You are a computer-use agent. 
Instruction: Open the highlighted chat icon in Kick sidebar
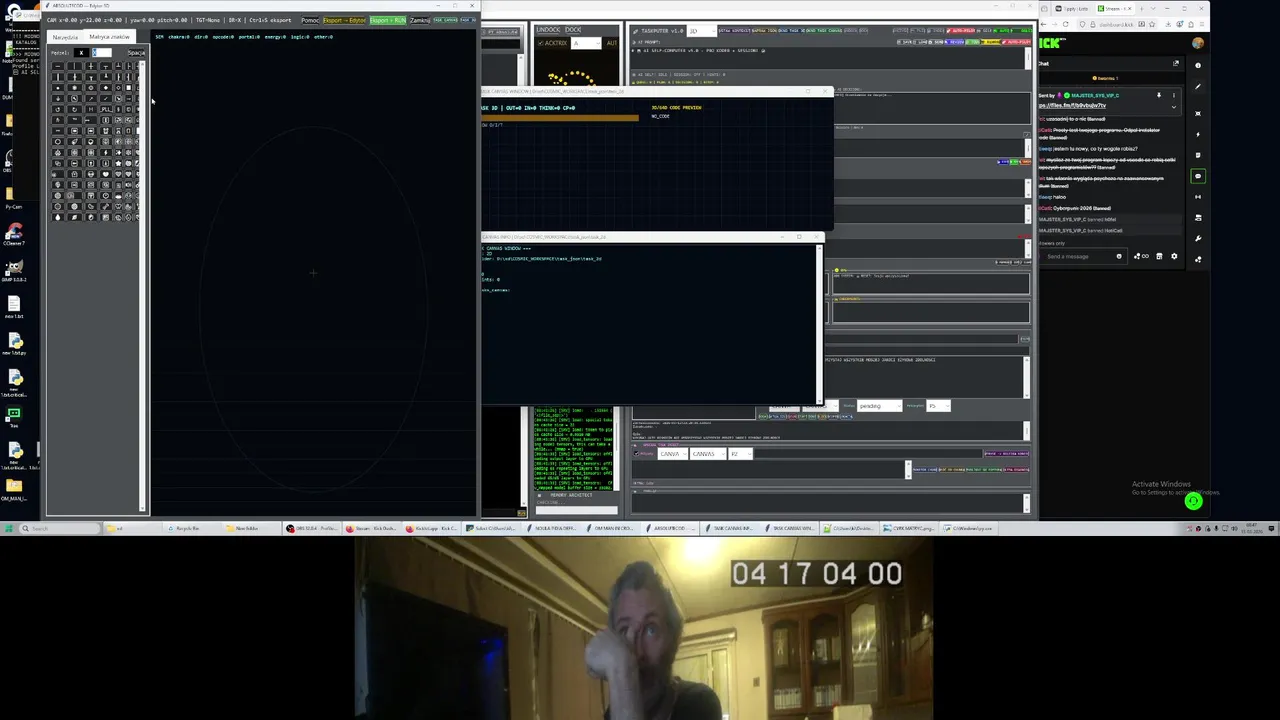pos(1198,176)
